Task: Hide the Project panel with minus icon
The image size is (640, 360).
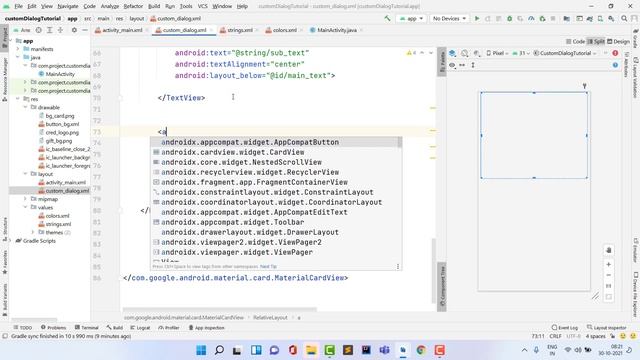Action: point(85,30)
